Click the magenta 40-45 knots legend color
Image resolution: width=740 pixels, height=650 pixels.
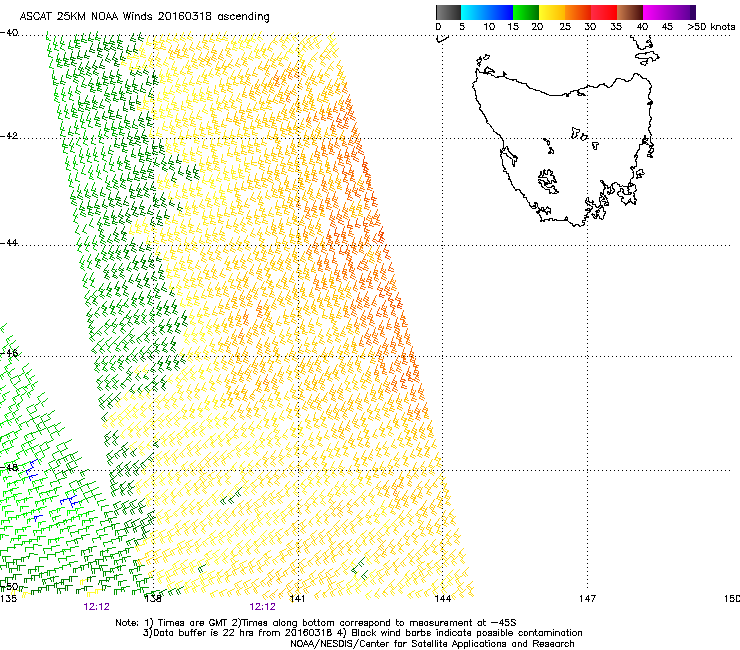[x=656, y=12]
